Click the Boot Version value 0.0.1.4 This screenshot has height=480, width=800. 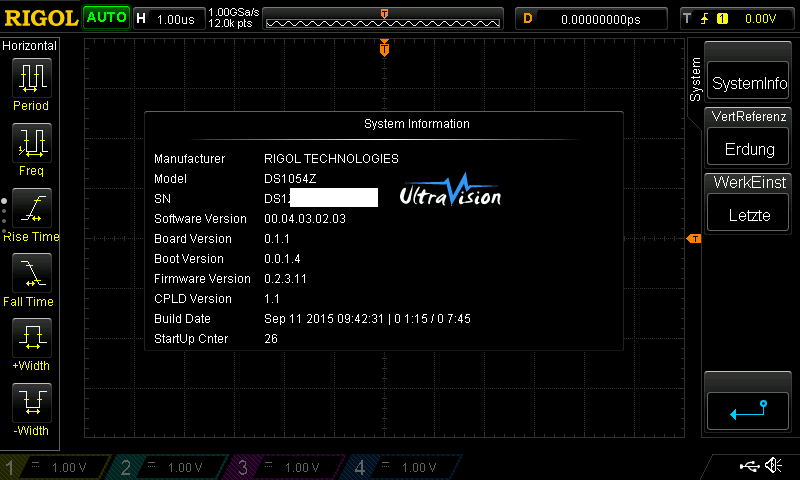[282, 259]
